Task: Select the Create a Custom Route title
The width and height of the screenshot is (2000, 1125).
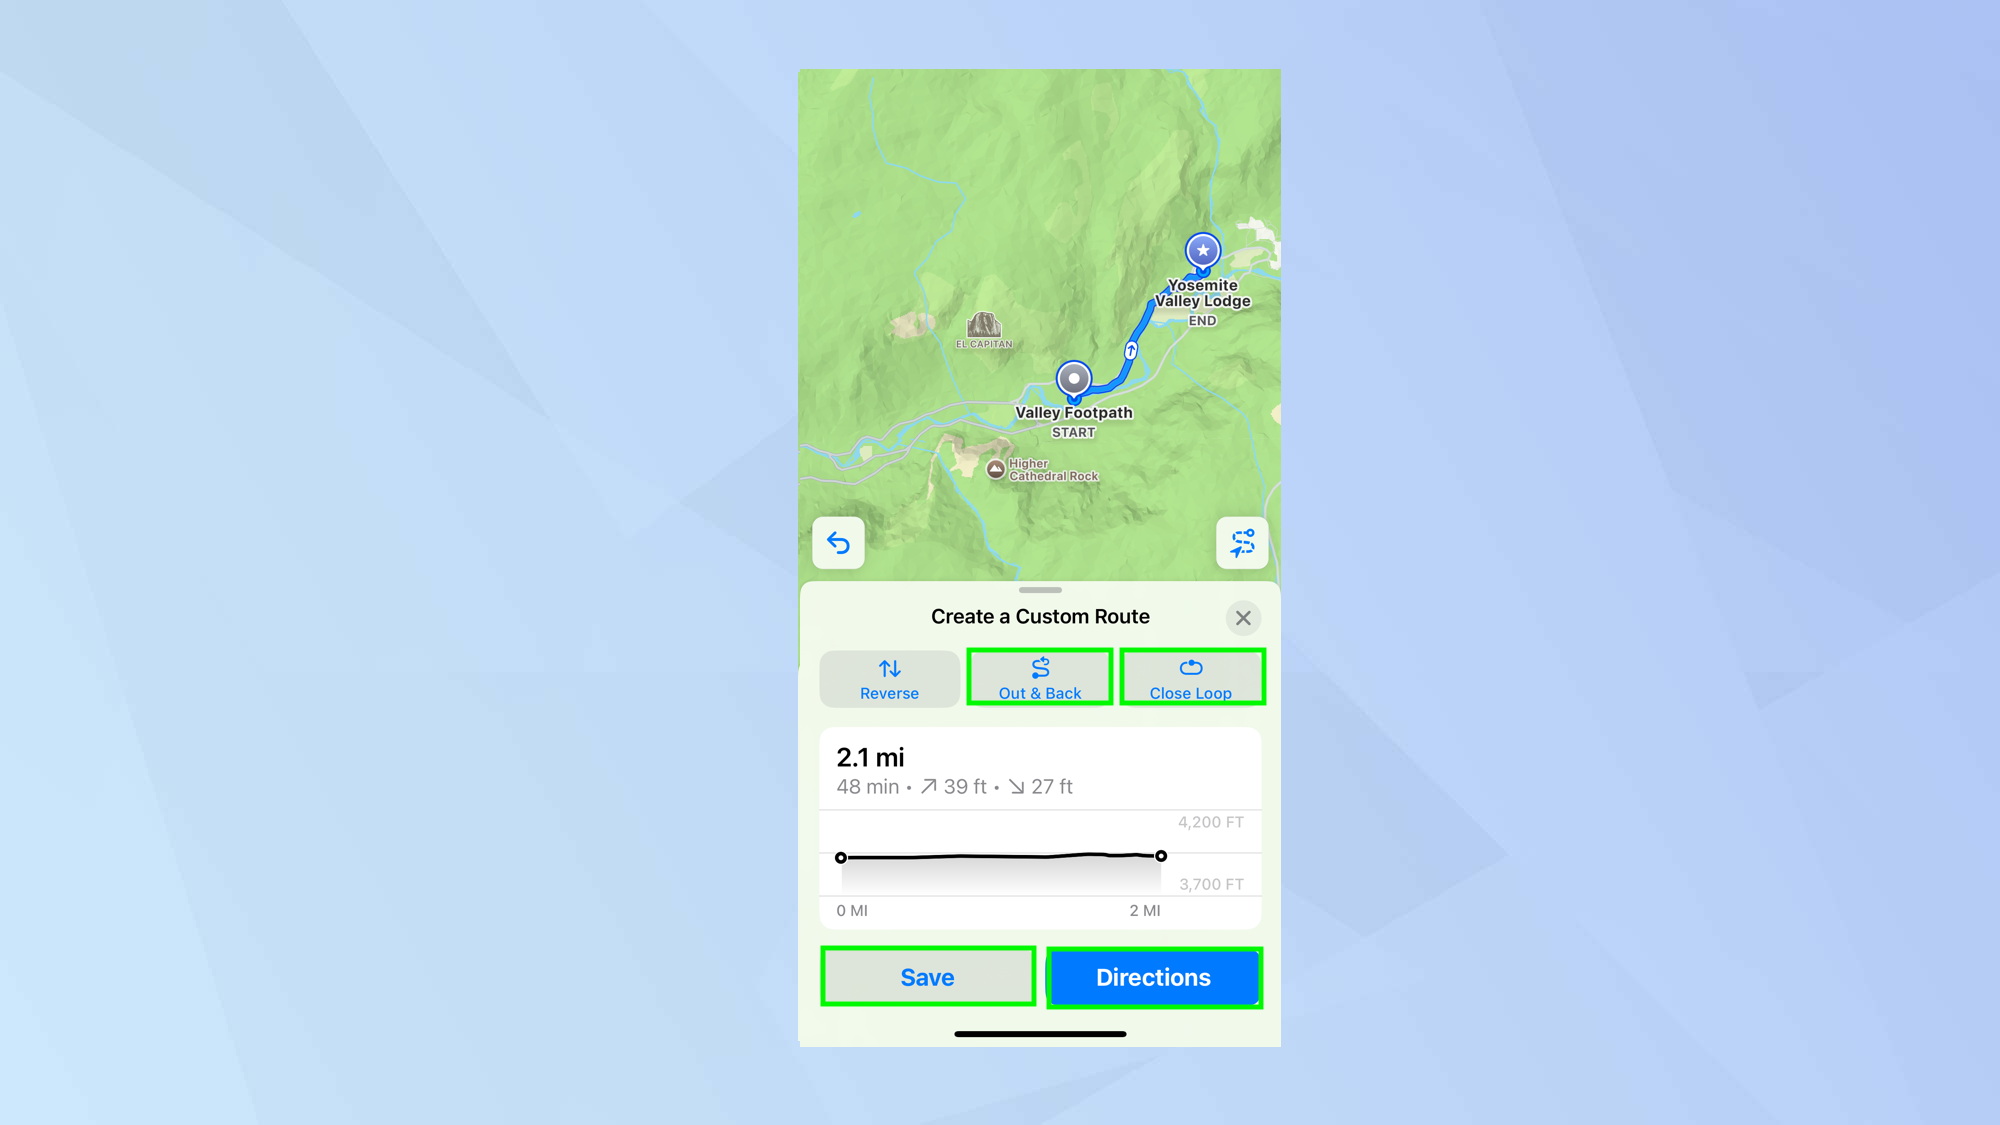Action: click(x=1038, y=617)
